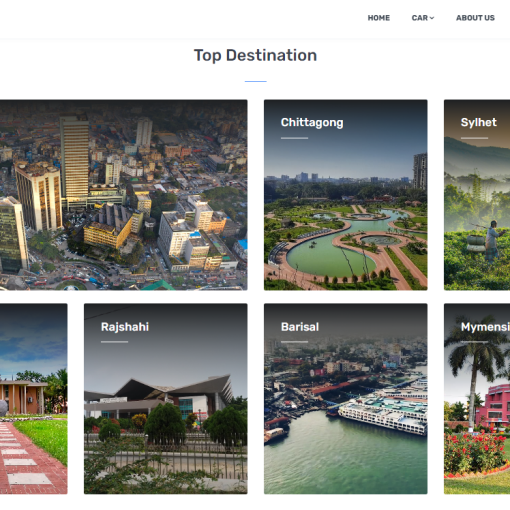Select the pink building in Mymensingh photo
The width and height of the screenshot is (510, 510).
[493, 406]
